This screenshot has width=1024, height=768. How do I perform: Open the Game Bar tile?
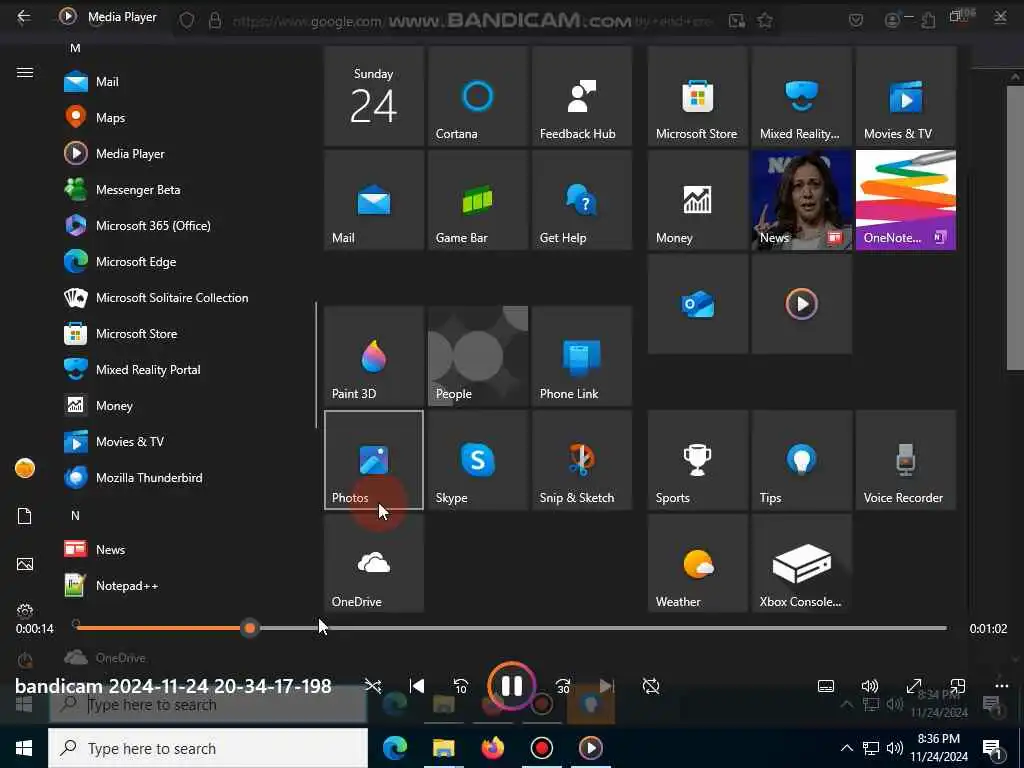(x=477, y=200)
